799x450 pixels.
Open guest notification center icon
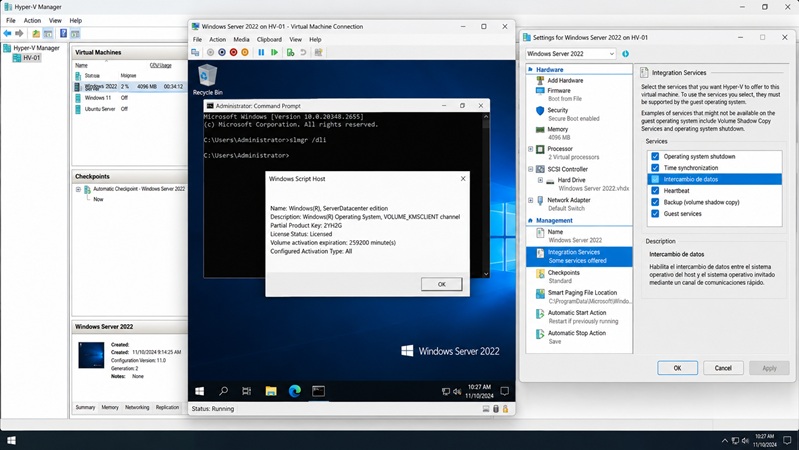504,391
